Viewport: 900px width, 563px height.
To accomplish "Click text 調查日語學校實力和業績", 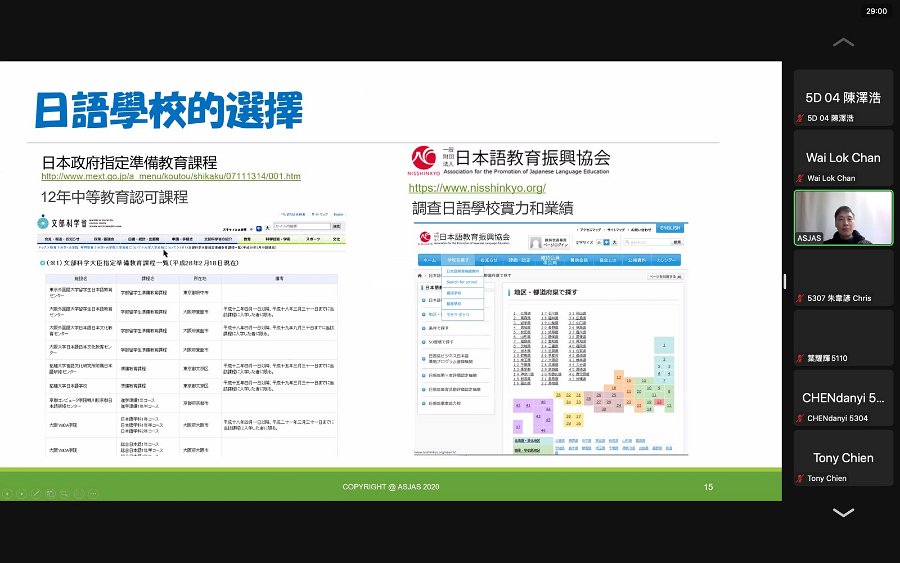I will pyautogui.click(x=492, y=208).
